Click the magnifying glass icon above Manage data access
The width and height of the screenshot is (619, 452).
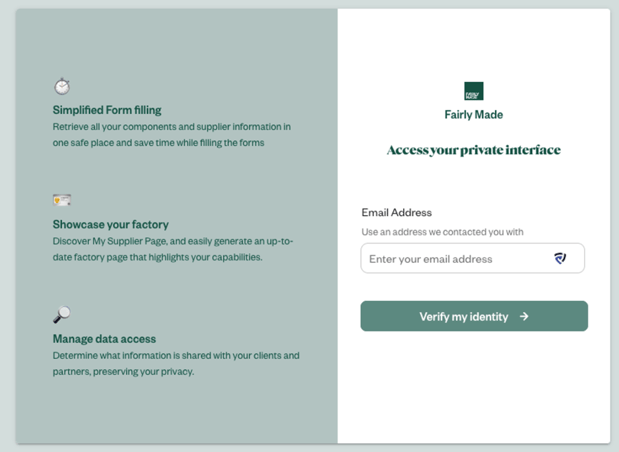point(62,315)
